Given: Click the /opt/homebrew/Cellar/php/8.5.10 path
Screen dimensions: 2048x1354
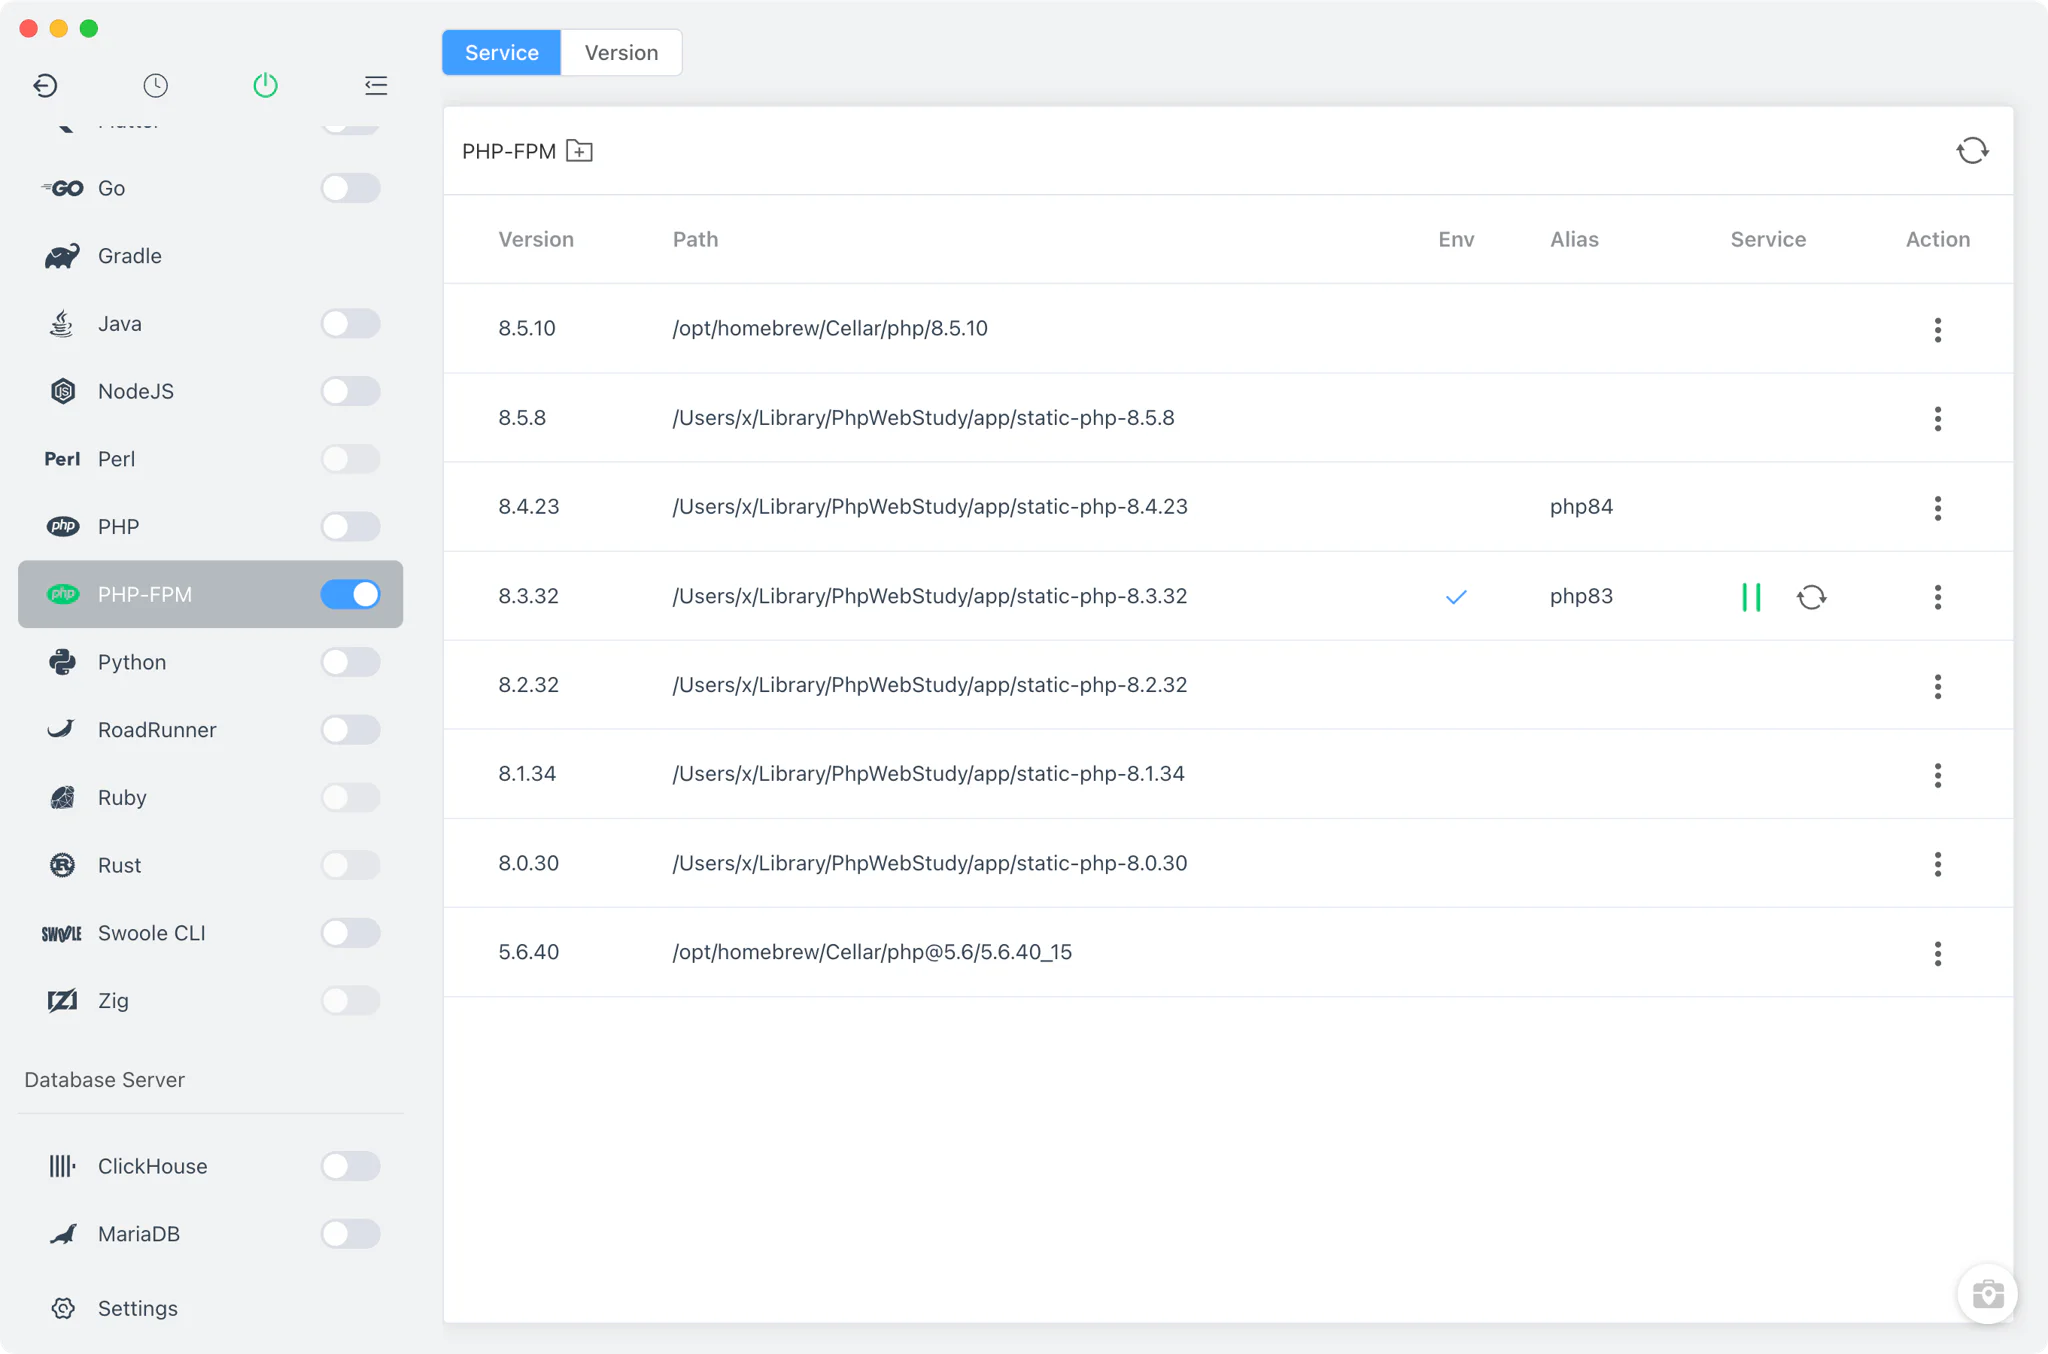Looking at the screenshot, I should [830, 328].
